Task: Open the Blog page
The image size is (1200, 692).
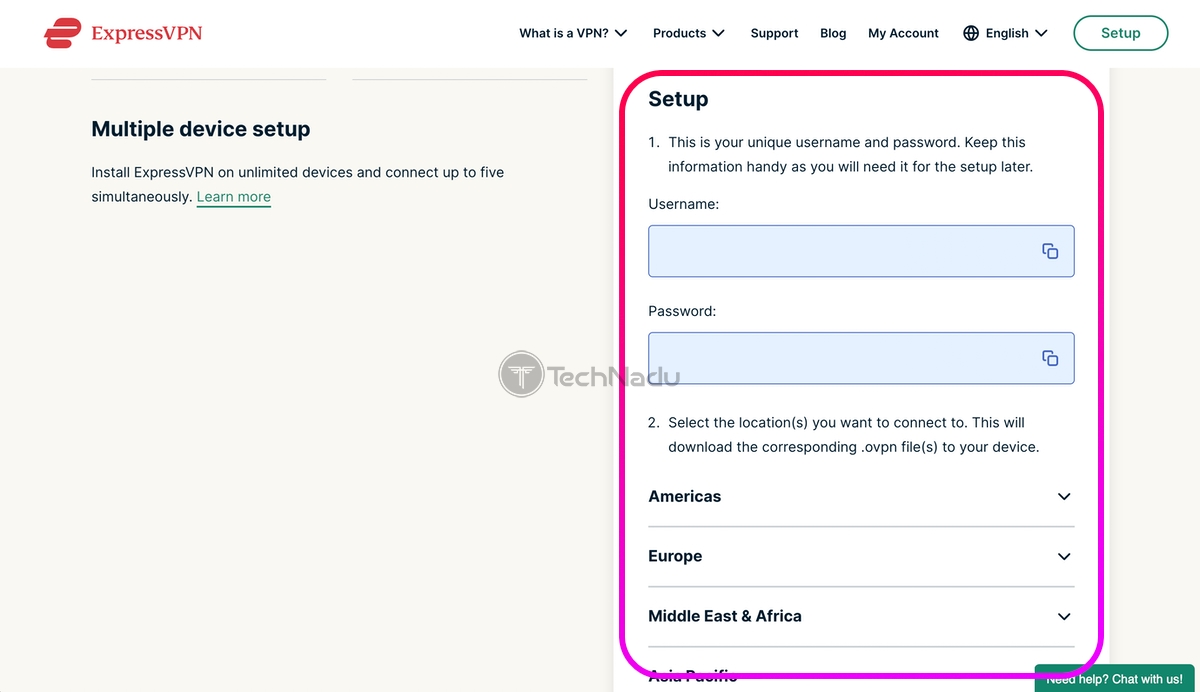Action: (833, 33)
